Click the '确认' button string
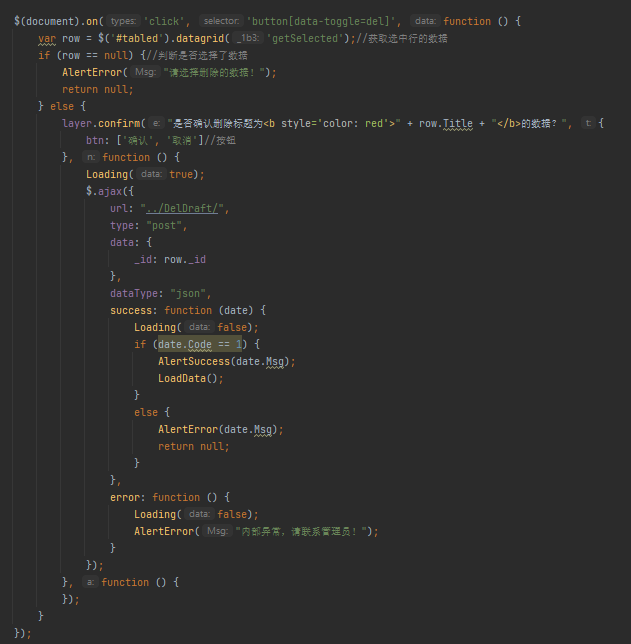The width and height of the screenshot is (631, 644). [137, 140]
